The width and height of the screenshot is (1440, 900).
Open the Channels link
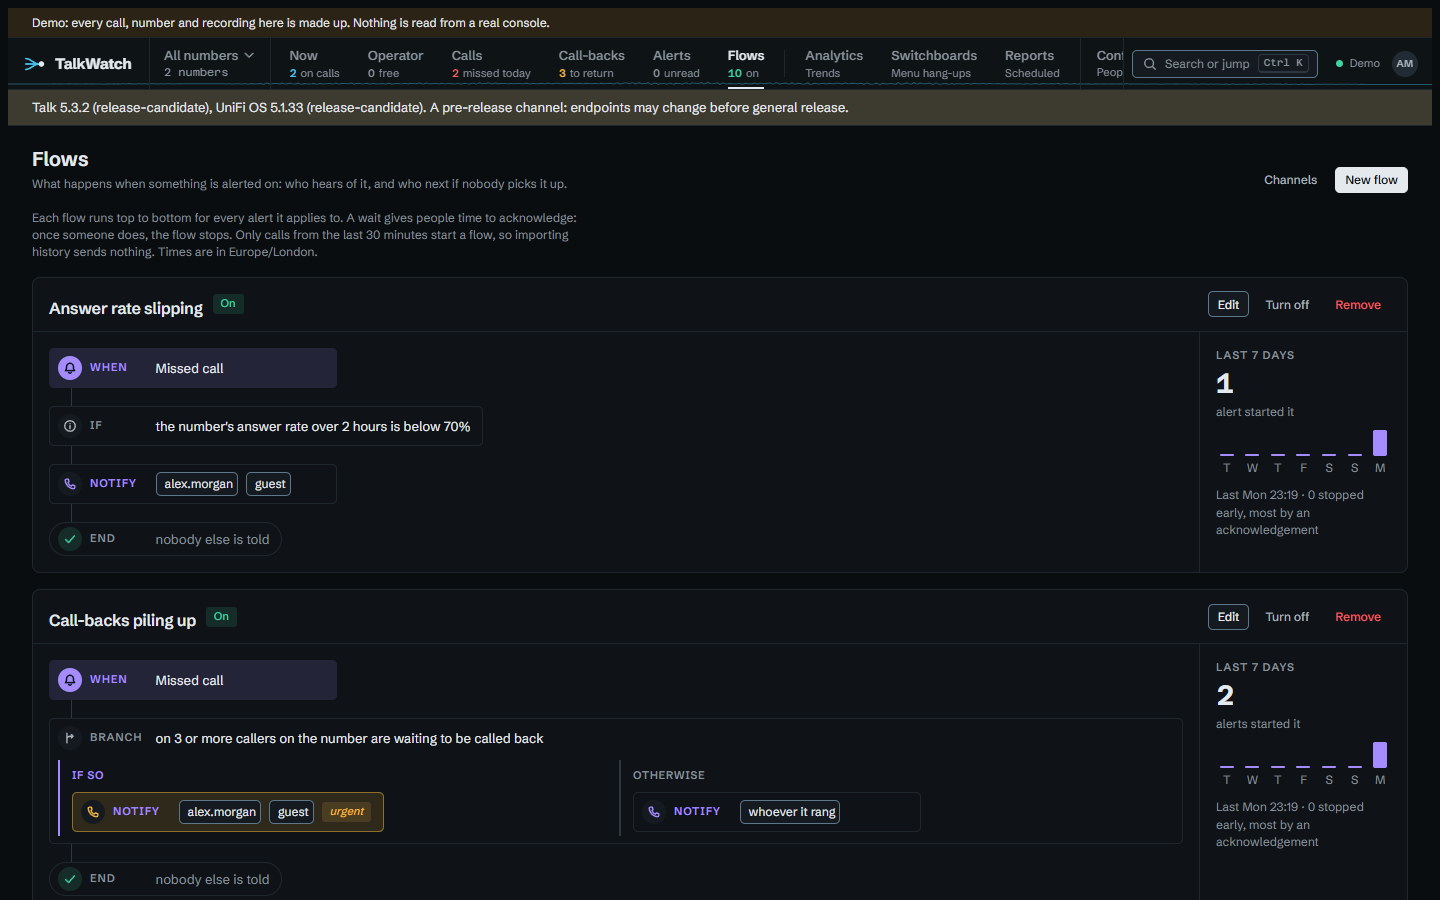point(1290,180)
